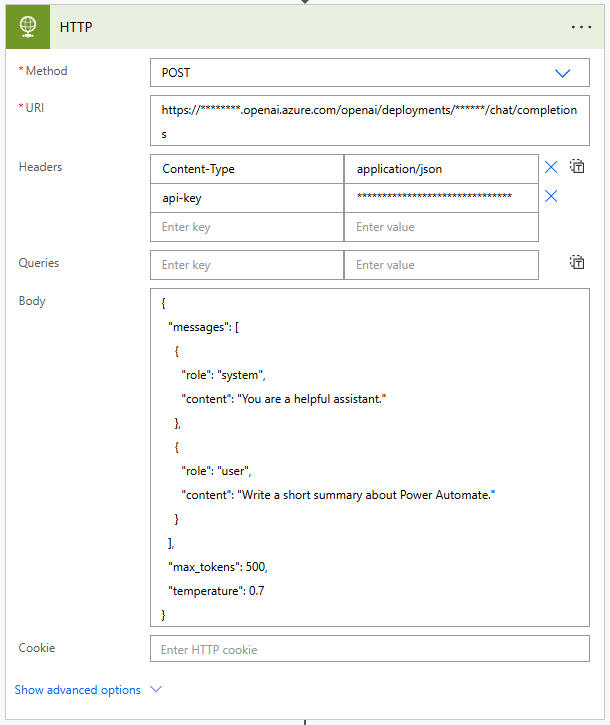Switch Headers to text mode
This screenshot has height=725, width=610.
click(x=577, y=167)
